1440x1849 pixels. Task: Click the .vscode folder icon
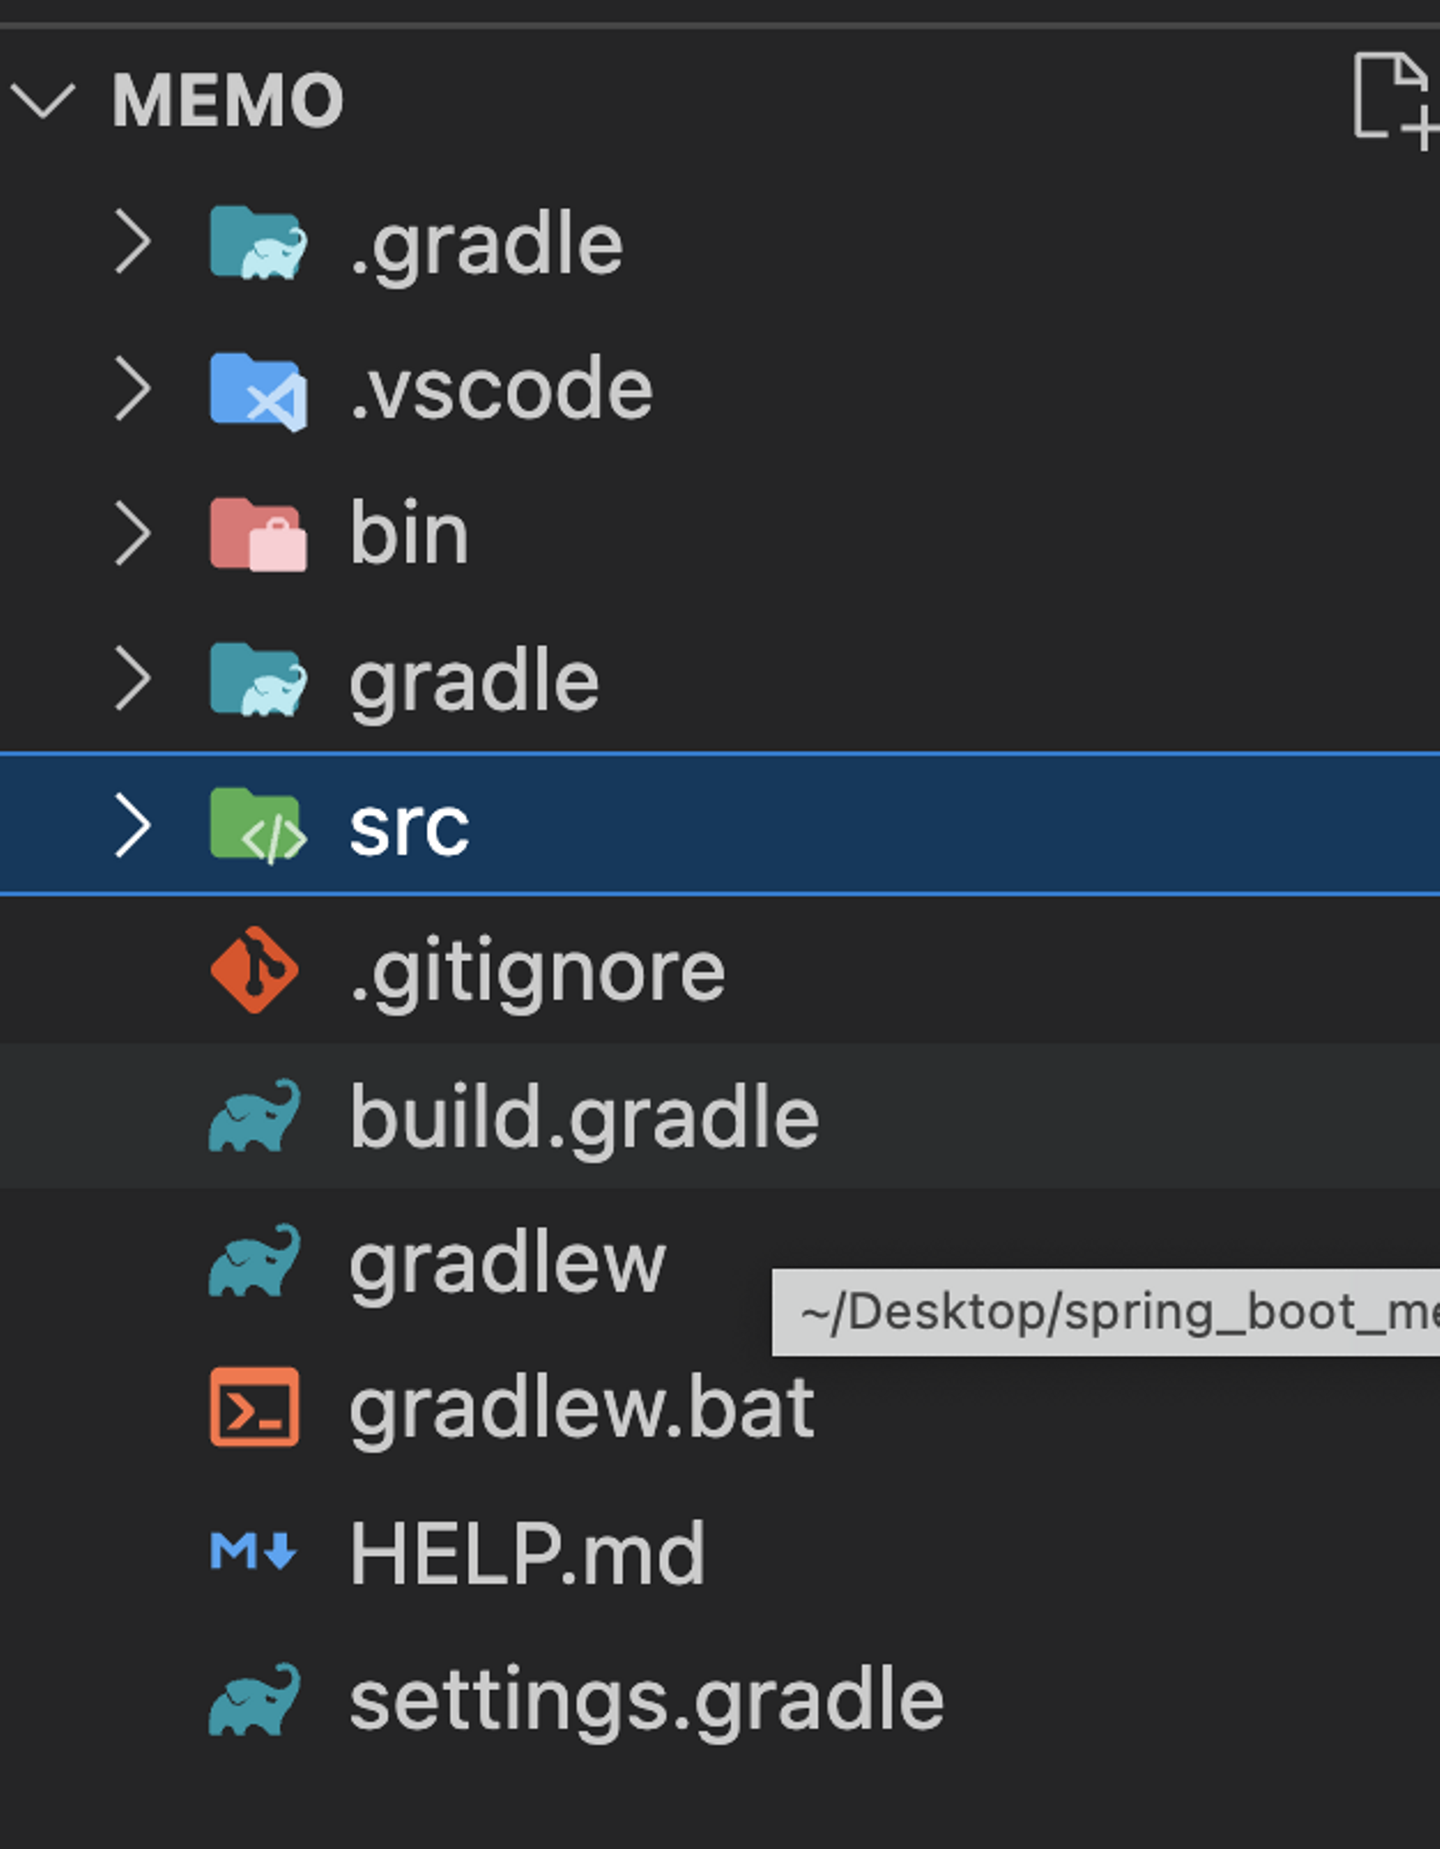[x=258, y=390]
